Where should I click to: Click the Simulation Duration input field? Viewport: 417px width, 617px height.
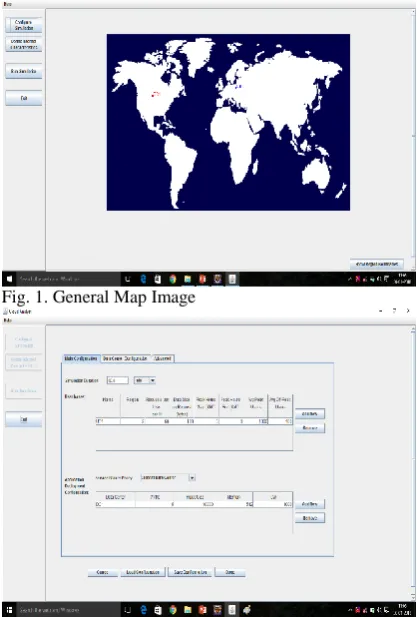pos(117,381)
